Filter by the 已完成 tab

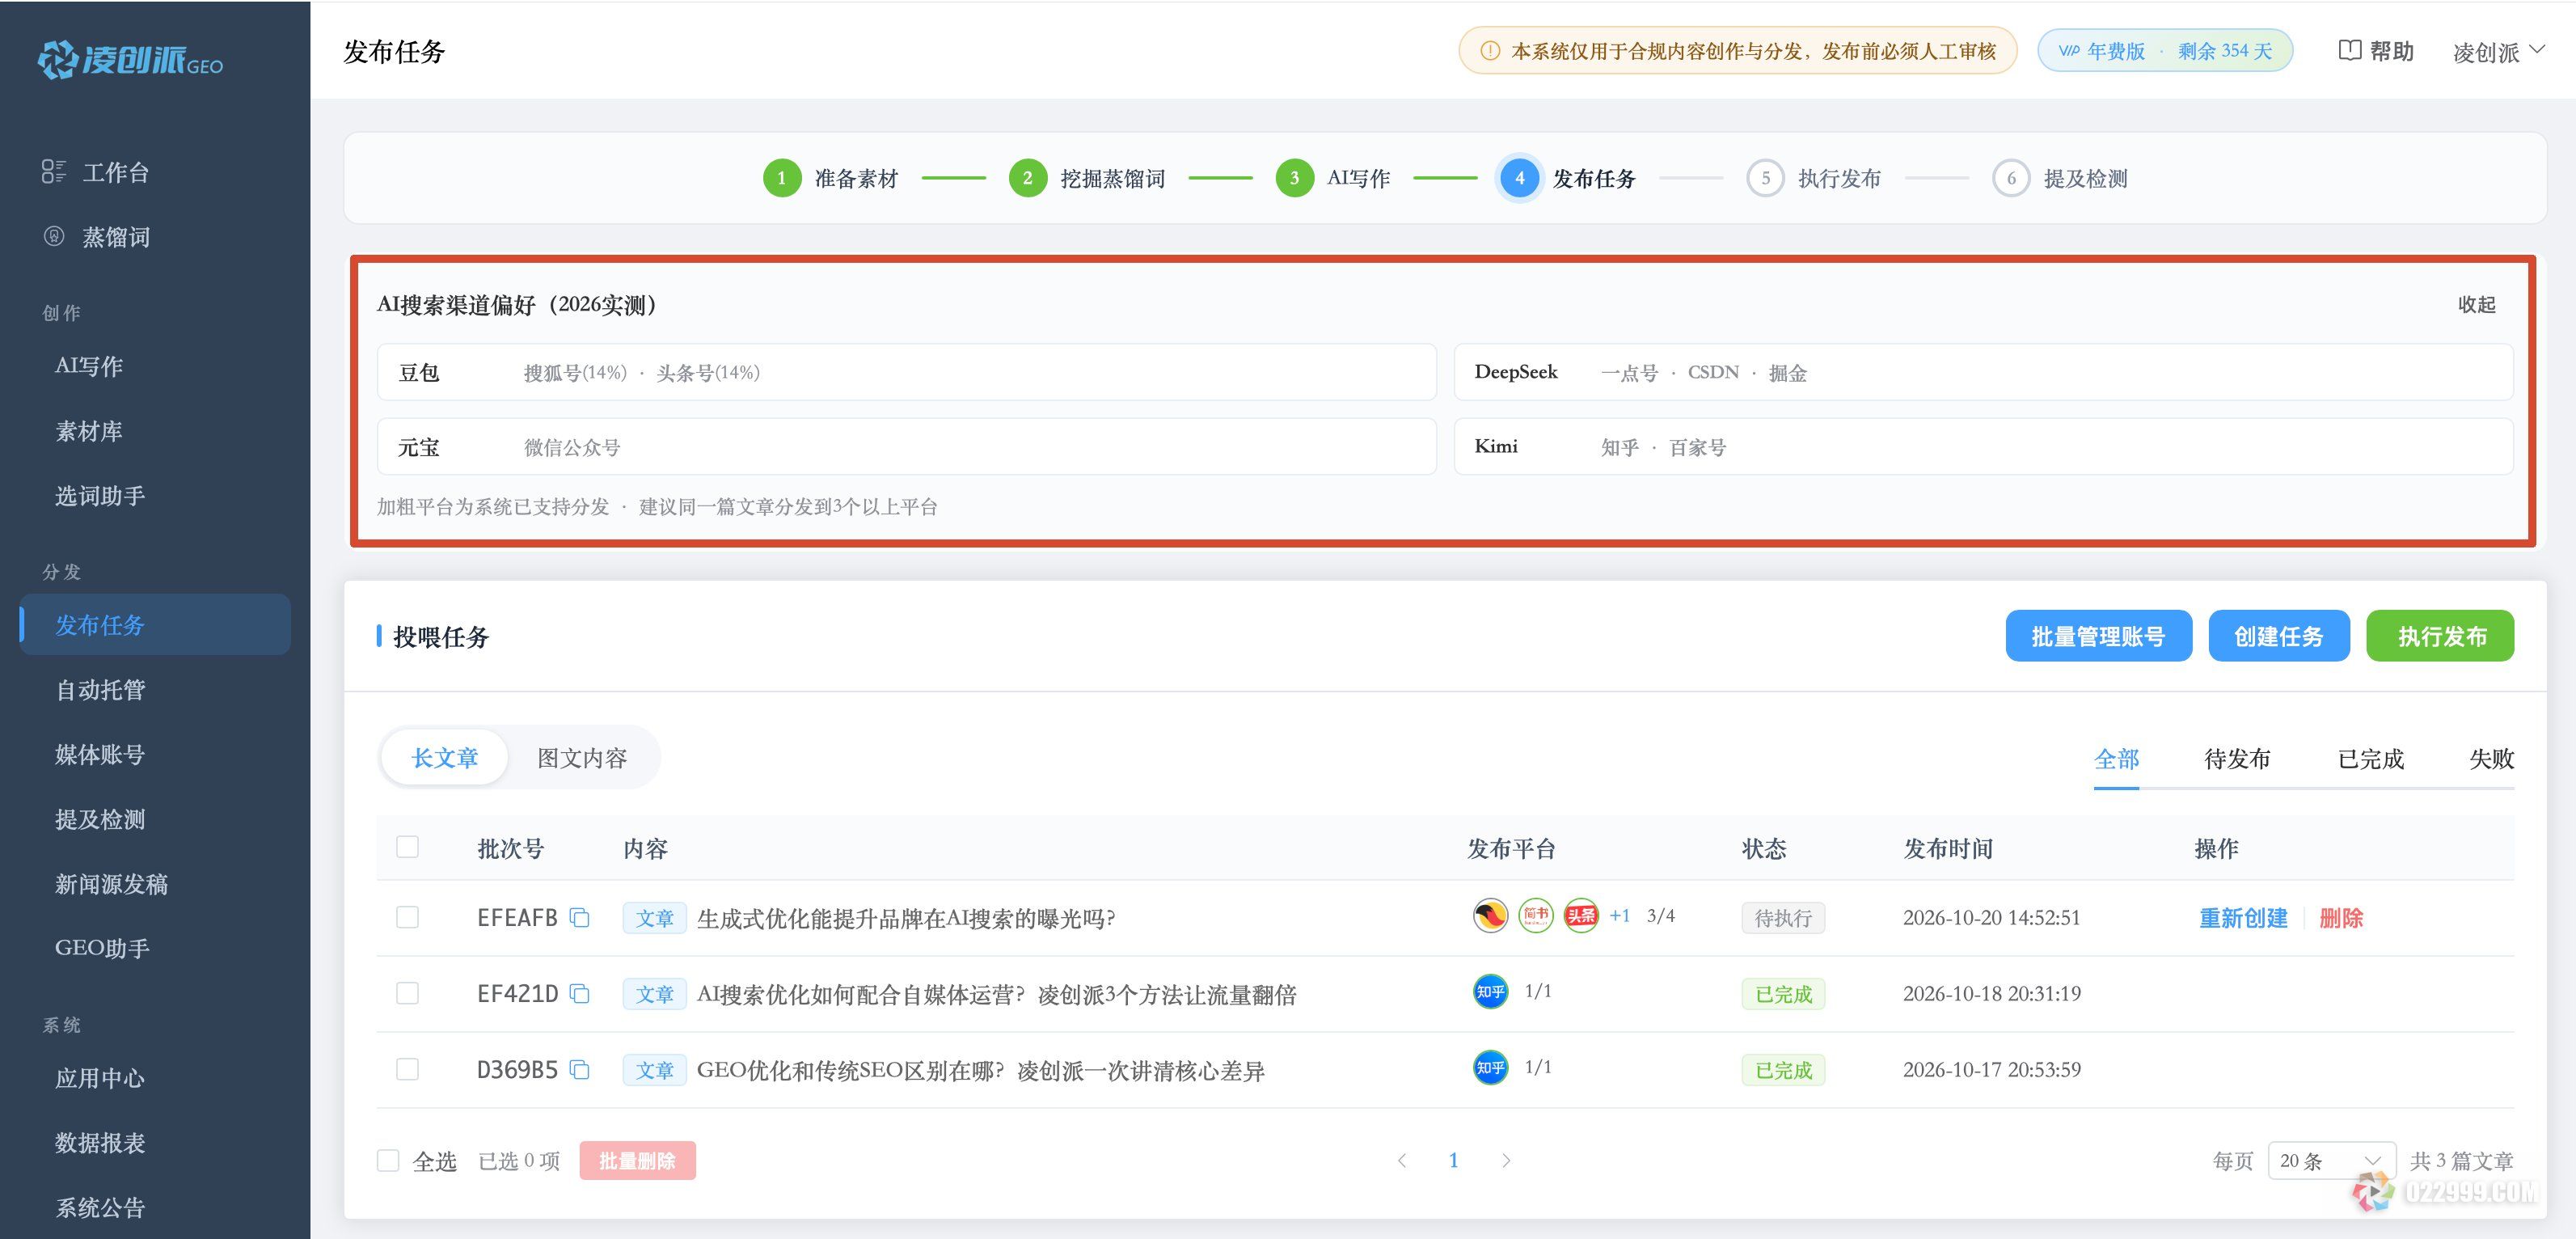tap(2371, 759)
